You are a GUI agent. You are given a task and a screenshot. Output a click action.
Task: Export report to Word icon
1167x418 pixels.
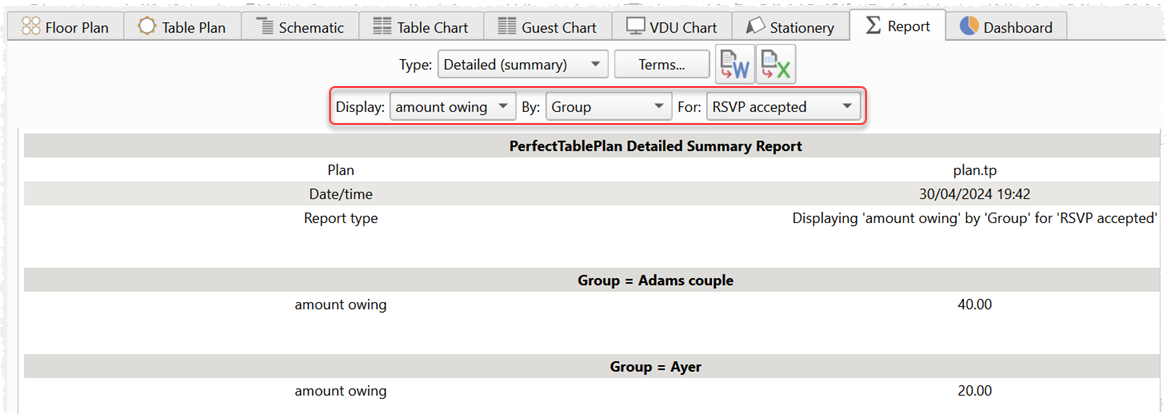[x=735, y=64]
